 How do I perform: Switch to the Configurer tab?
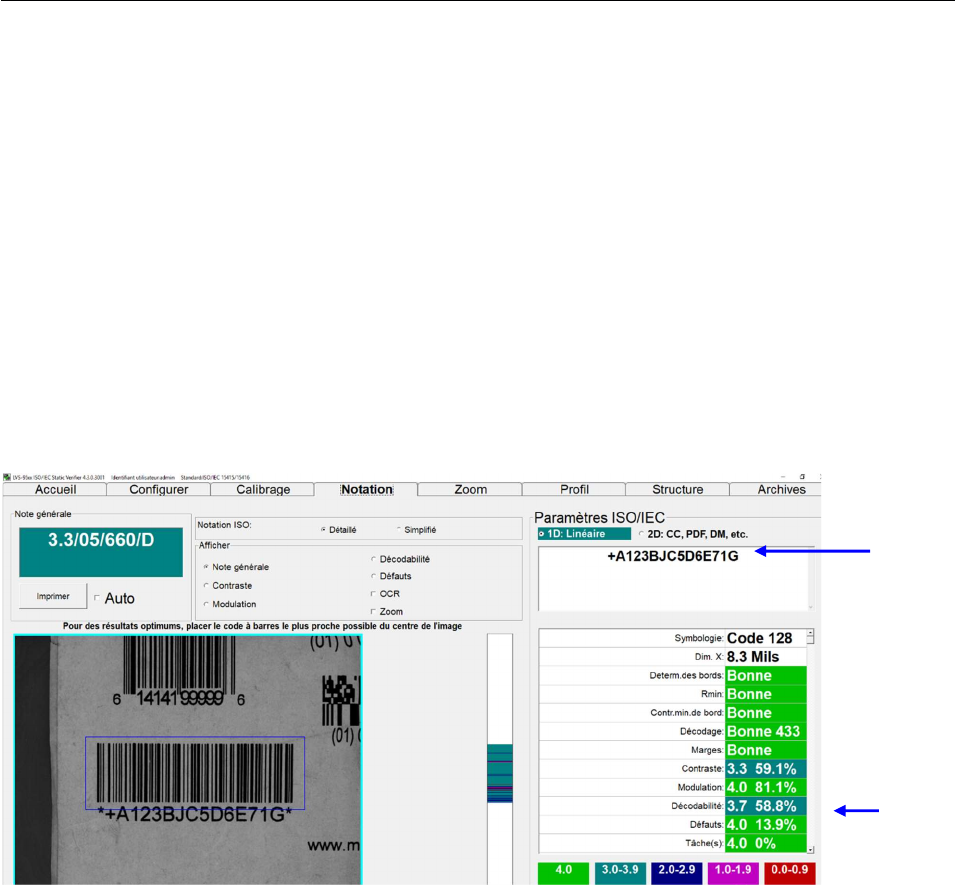159,489
